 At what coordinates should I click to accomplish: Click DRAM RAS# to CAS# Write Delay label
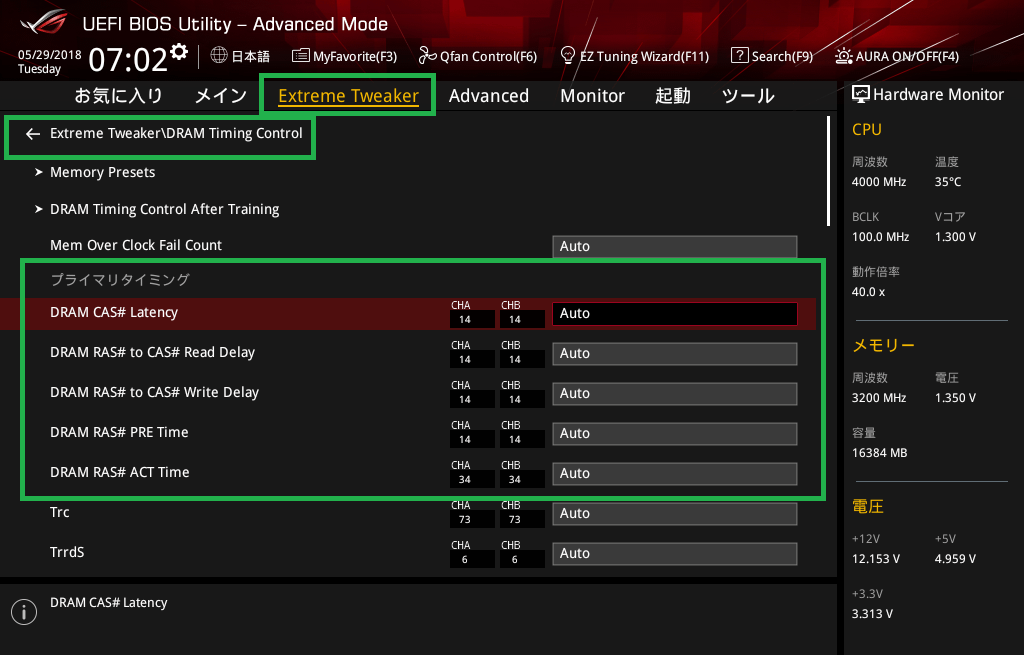154,392
